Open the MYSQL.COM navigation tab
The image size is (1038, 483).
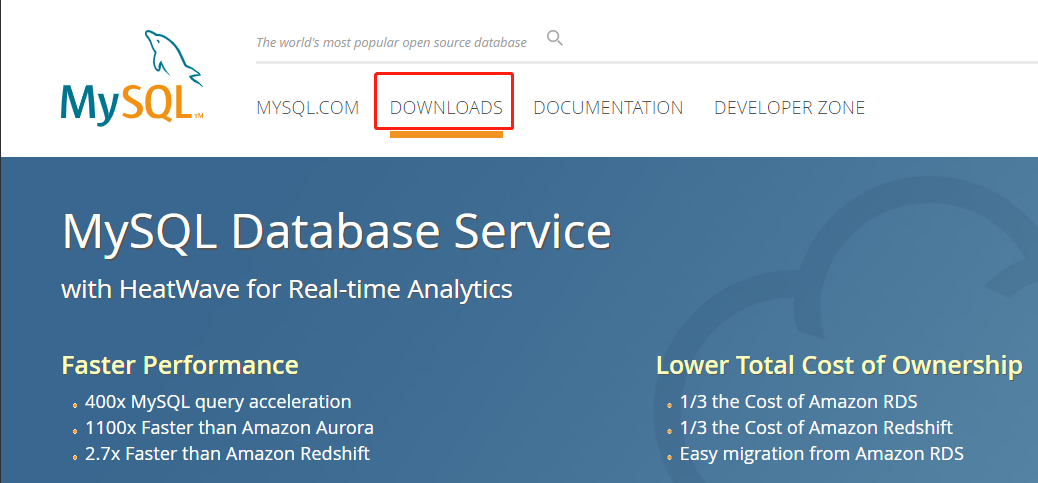tap(307, 107)
